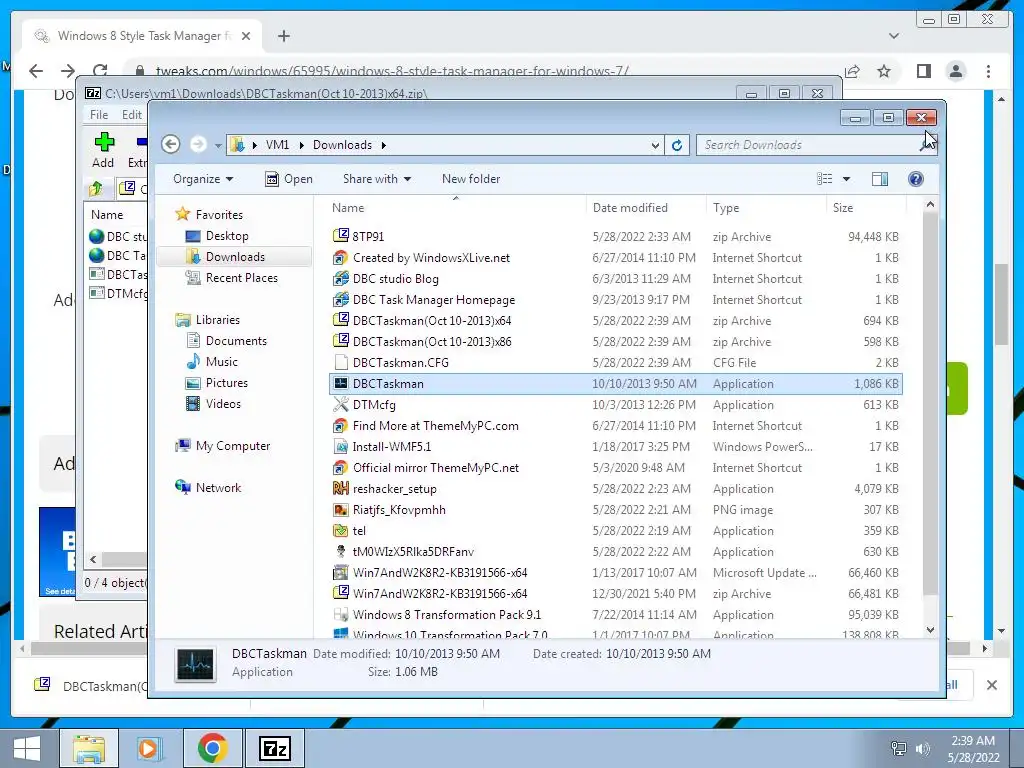Click the Forward arrow in Explorer window
Image resolution: width=1024 pixels, height=768 pixels.
[198, 144]
